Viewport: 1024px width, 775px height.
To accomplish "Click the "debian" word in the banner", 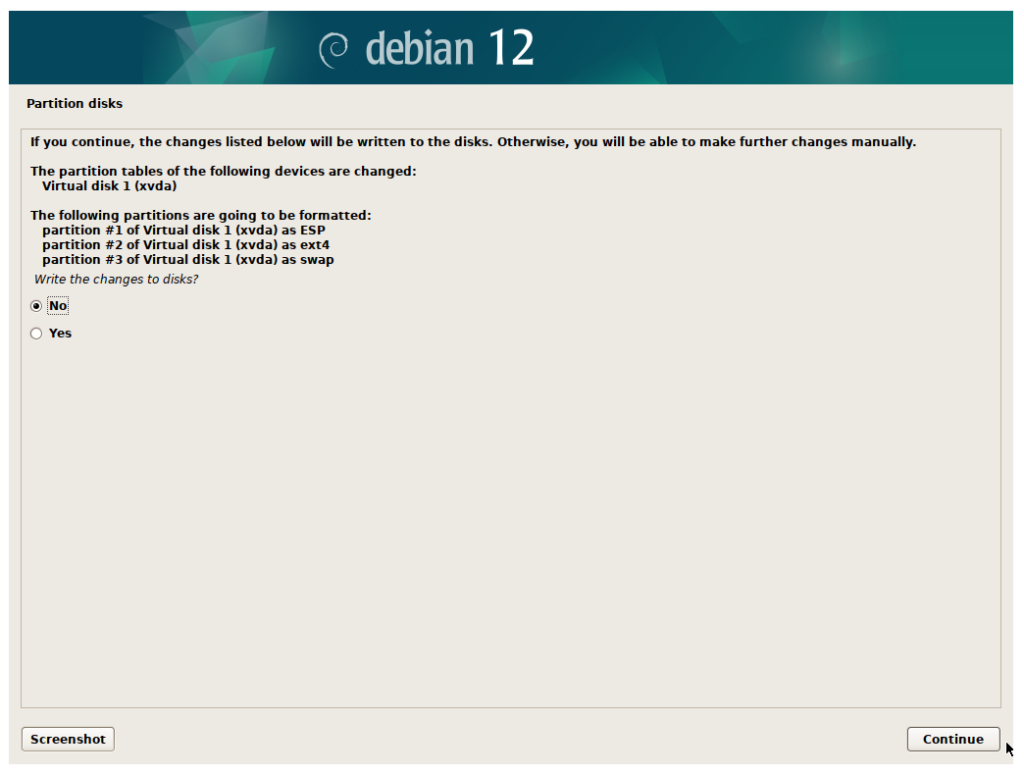I will pos(417,48).
